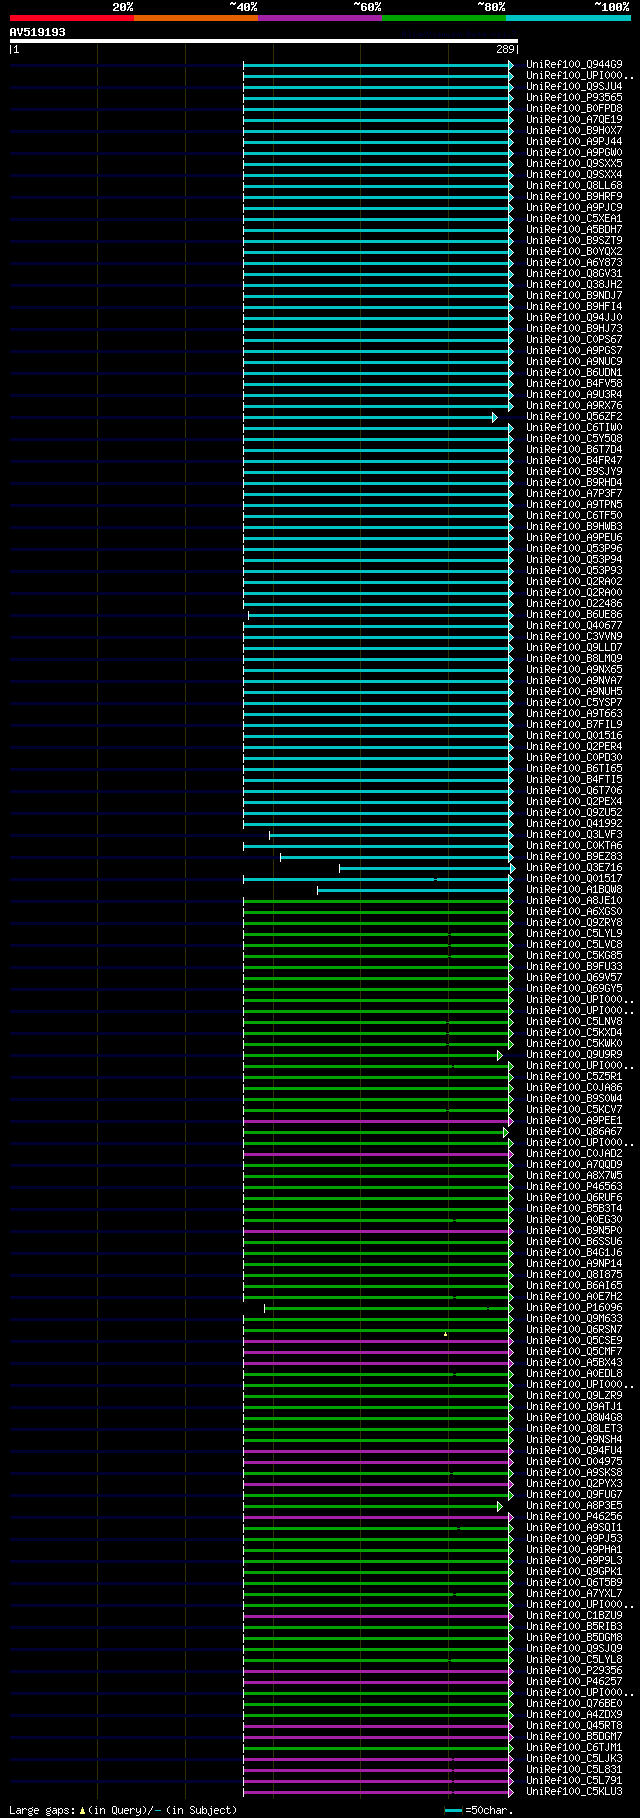This screenshot has width=640, height=1818.
Task: Open the UniRef100_Q8GV31 hit link
Action: point(574,274)
